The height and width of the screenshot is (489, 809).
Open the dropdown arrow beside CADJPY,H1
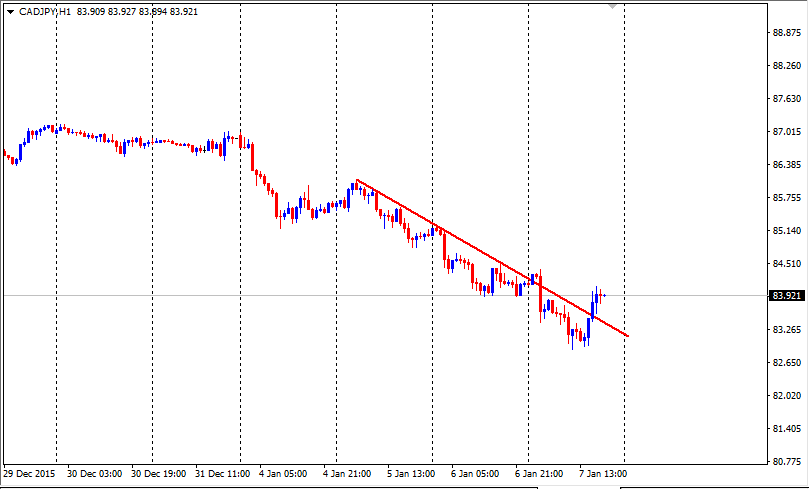(x=10, y=12)
